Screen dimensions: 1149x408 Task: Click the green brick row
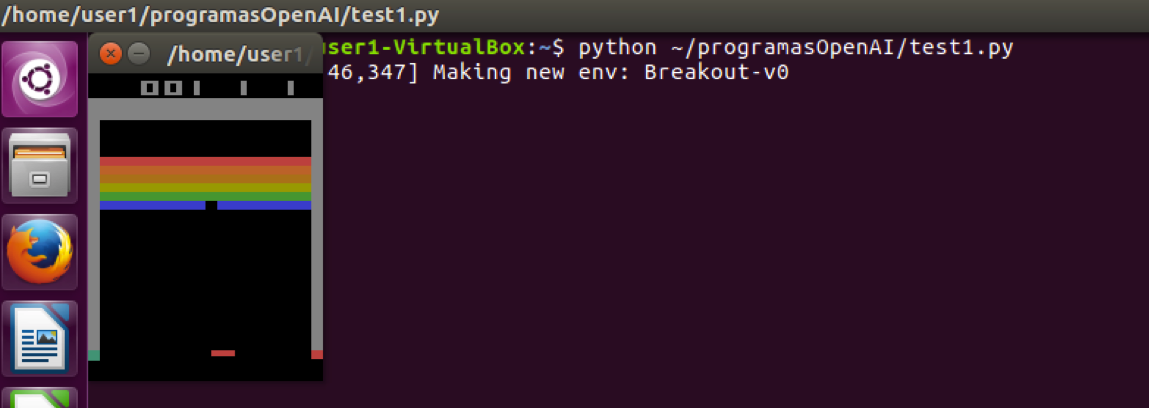tap(205, 187)
